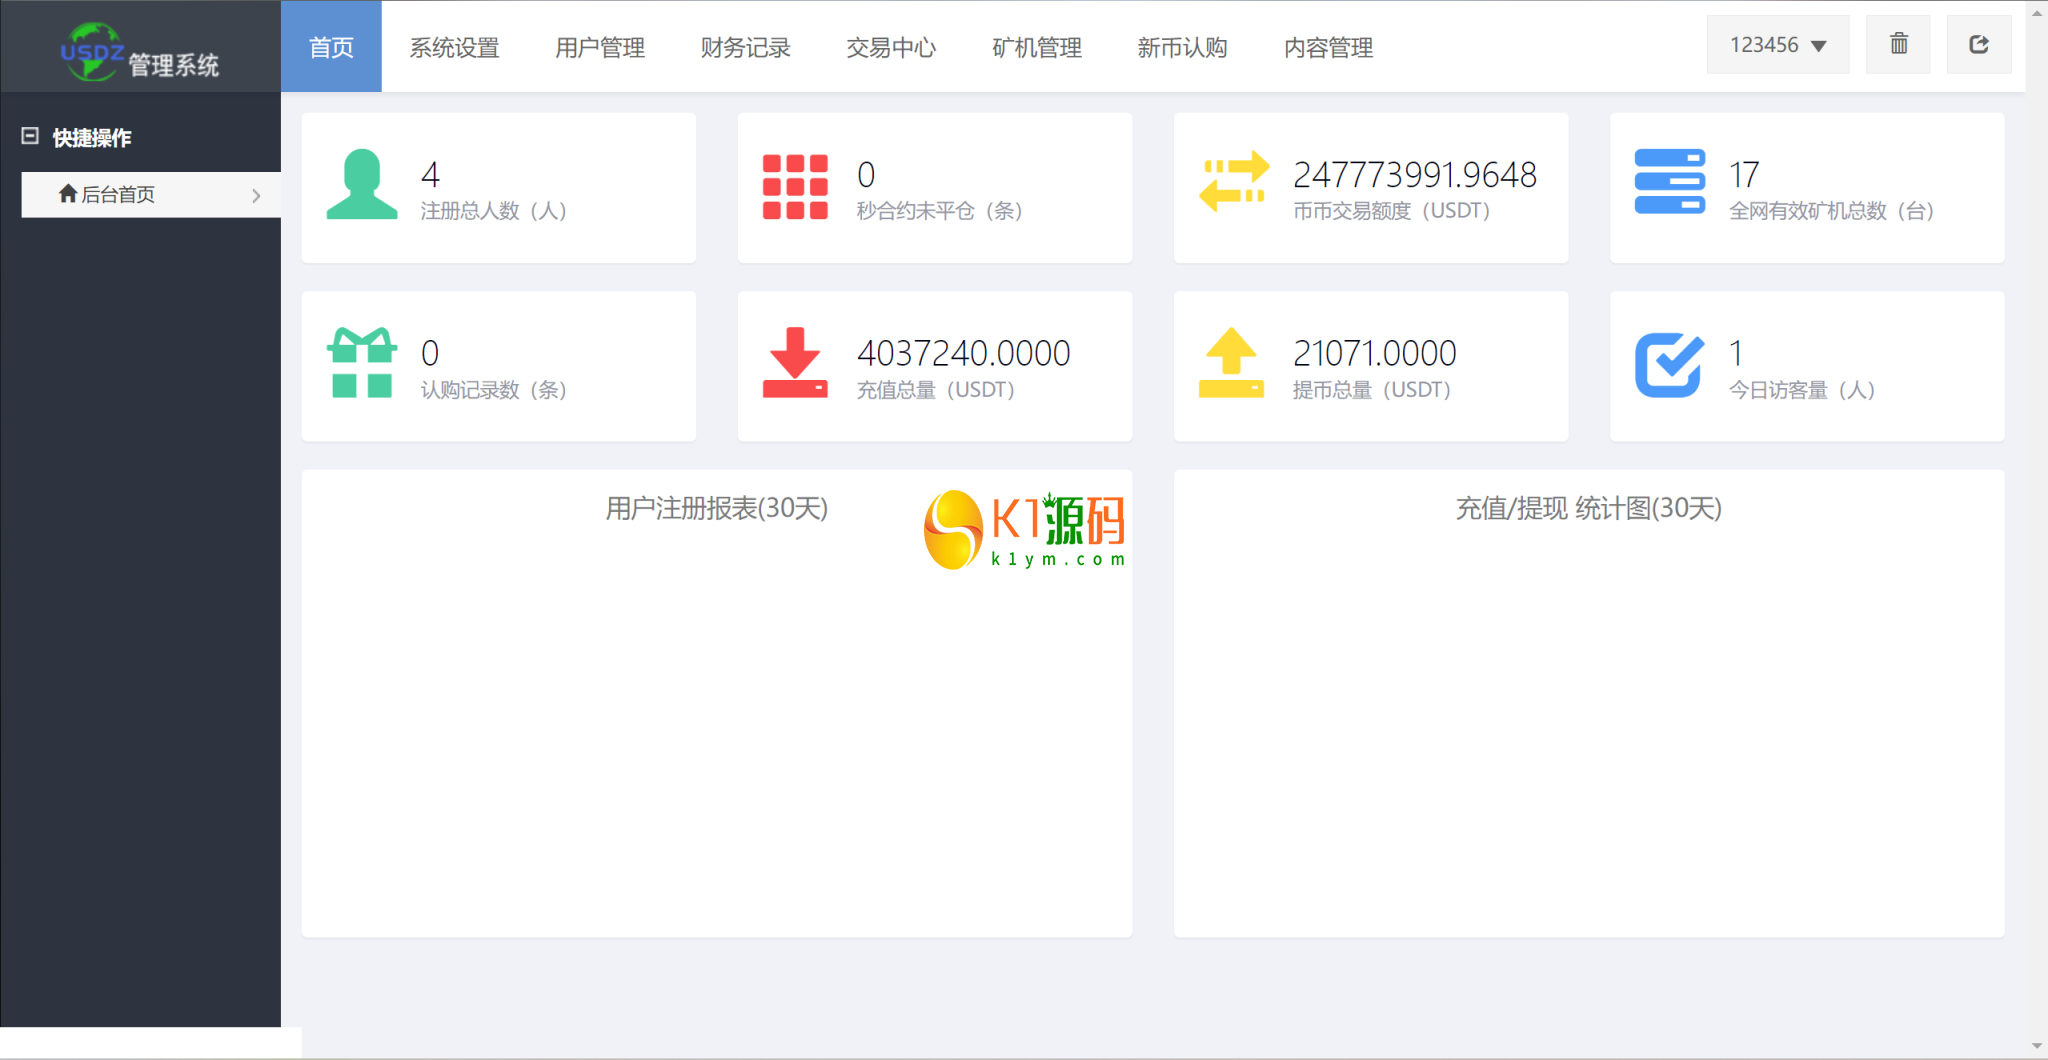Click the yellow upload icon for withdrawals
2048x1060 pixels.
(1231, 363)
